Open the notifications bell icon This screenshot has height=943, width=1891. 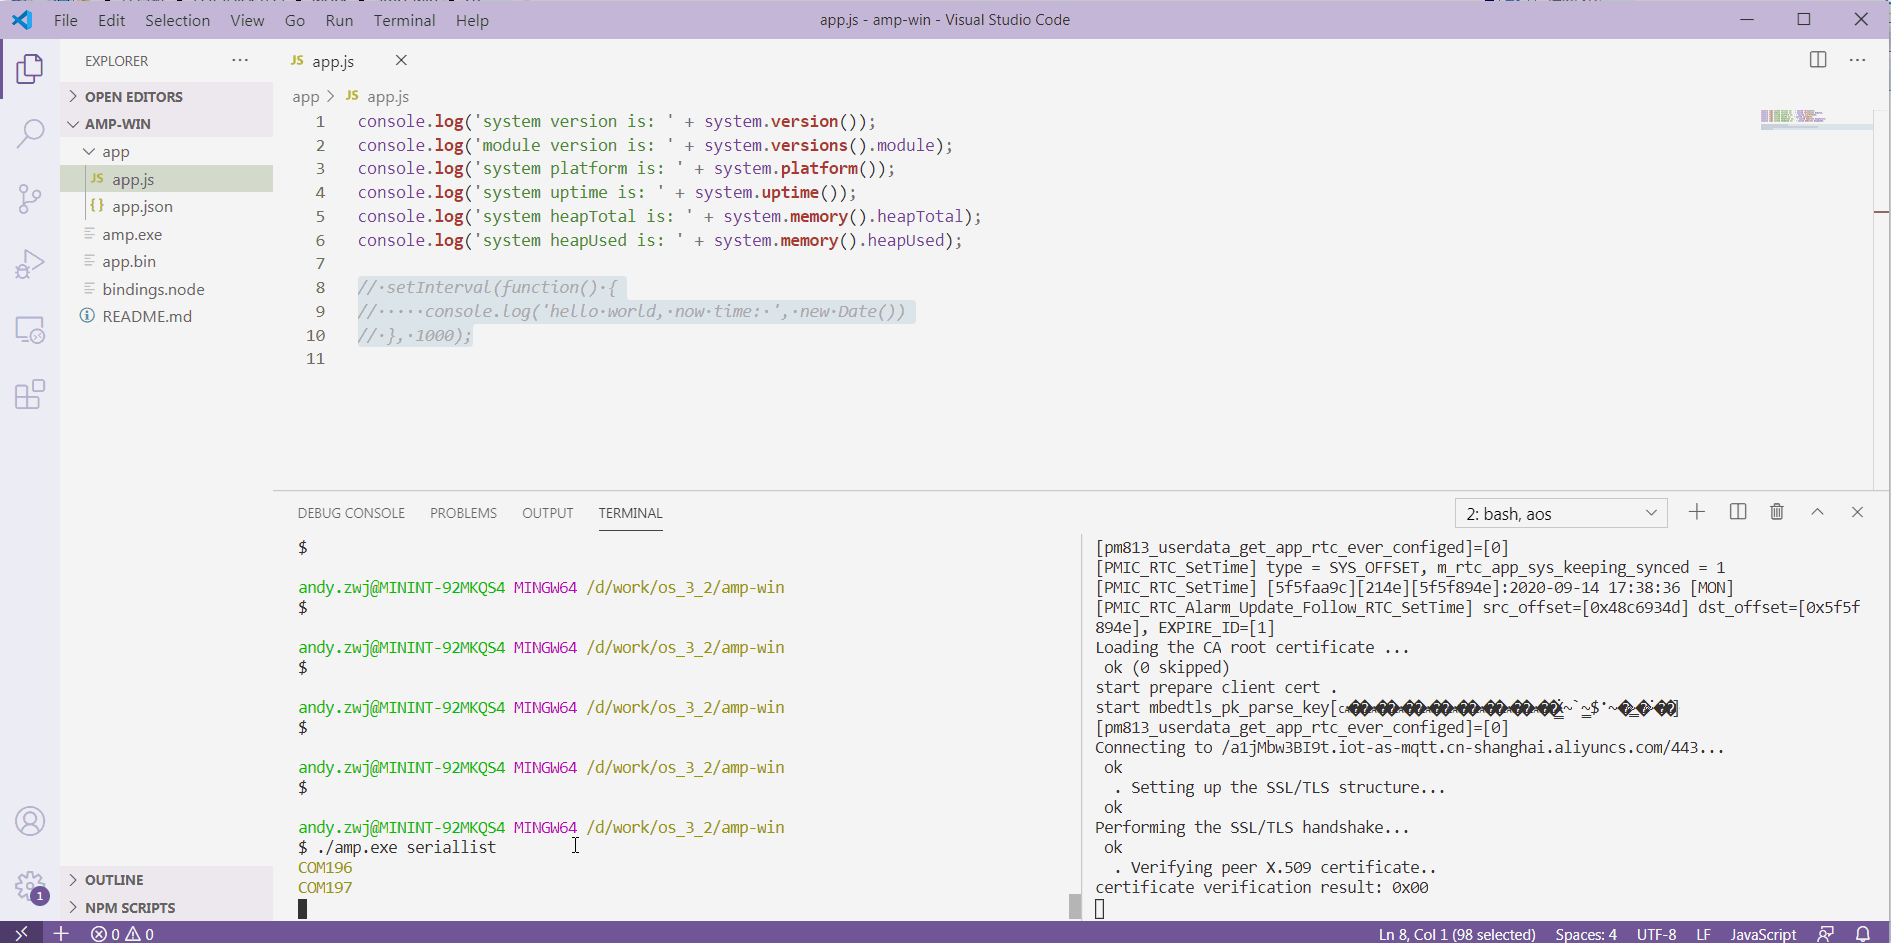point(1862,934)
